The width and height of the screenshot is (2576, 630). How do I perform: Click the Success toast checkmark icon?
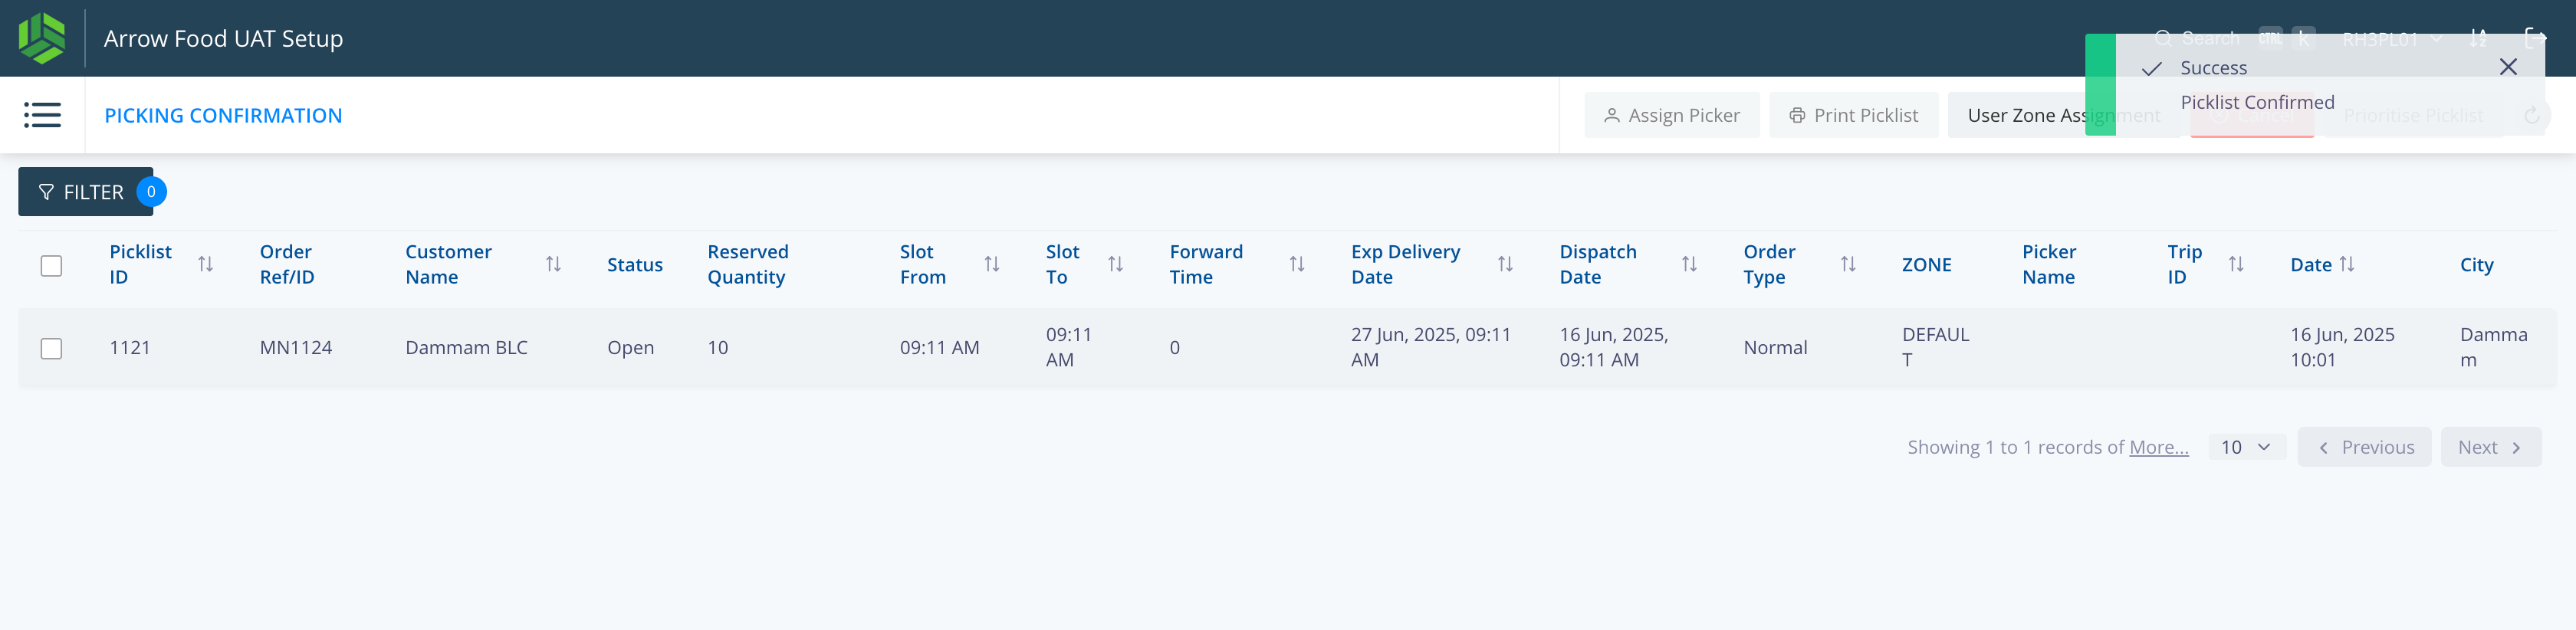coord(2152,68)
